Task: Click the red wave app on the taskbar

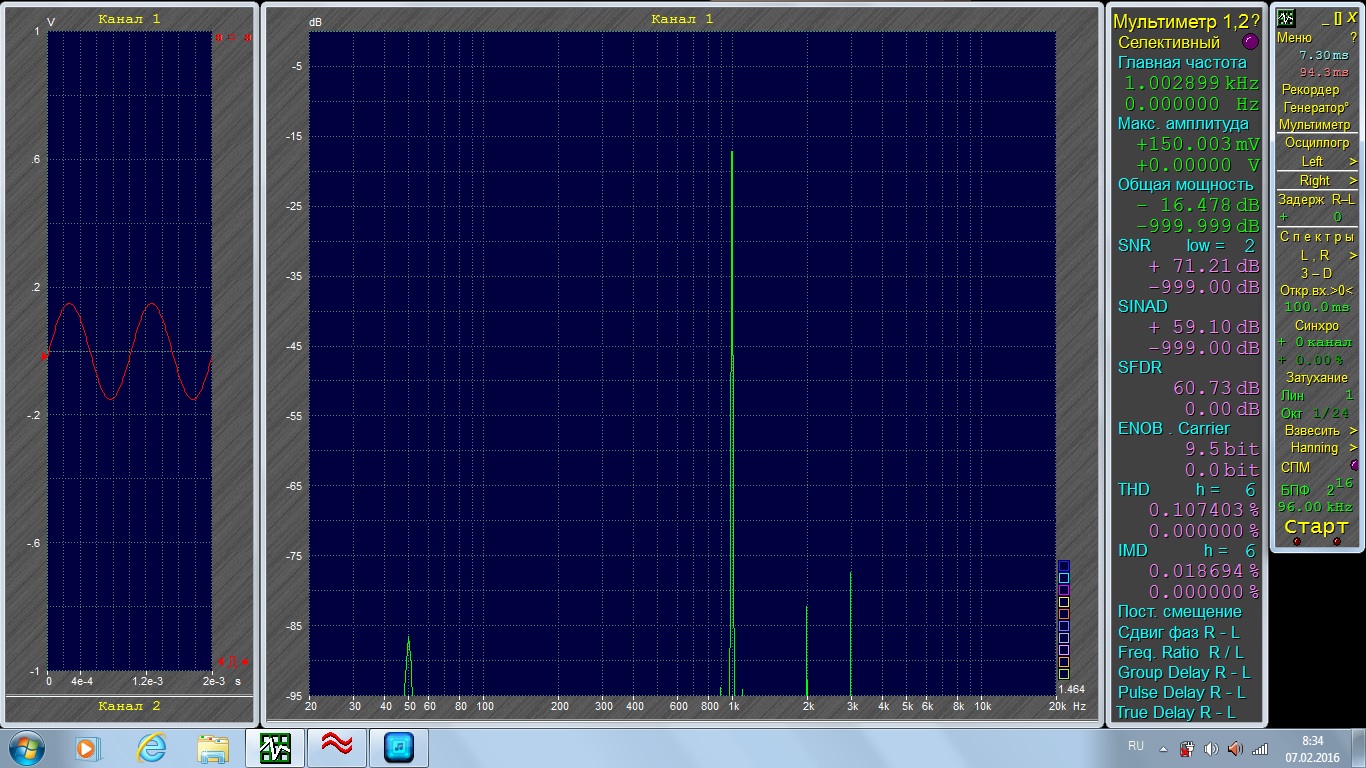Action: pyautogui.click(x=337, y=747)
